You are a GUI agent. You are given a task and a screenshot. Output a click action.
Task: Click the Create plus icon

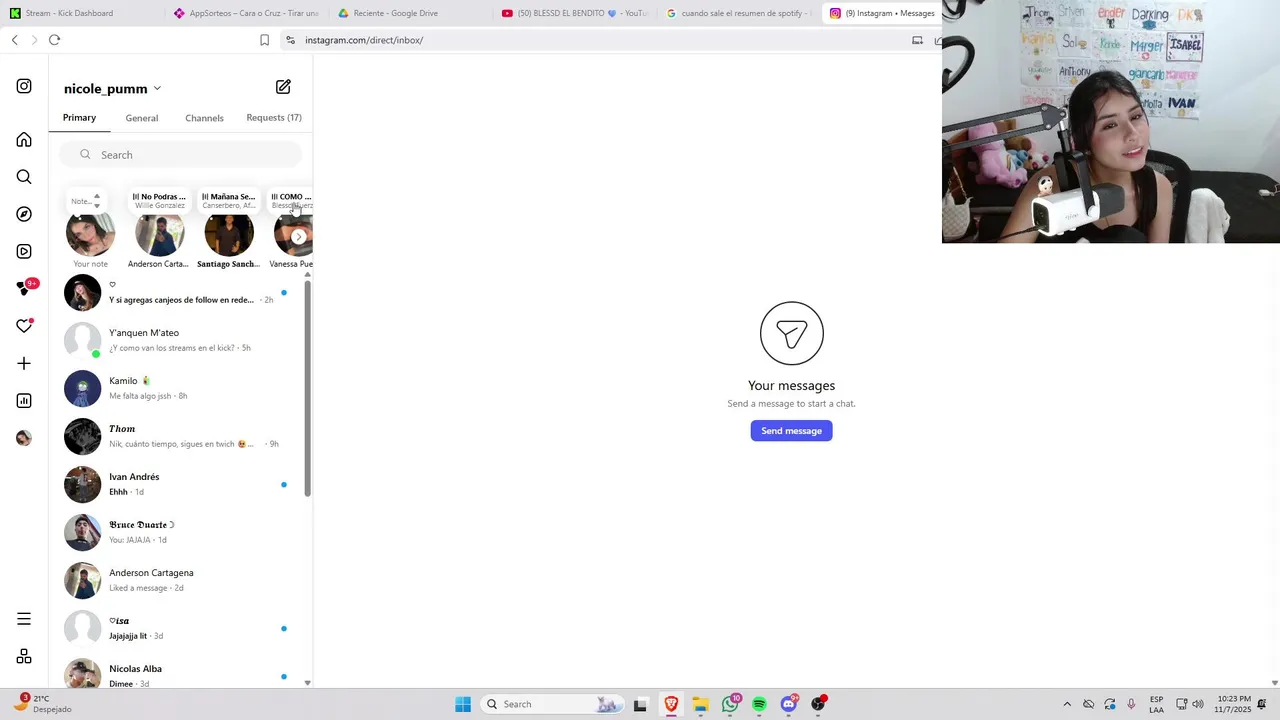click(24, 363)
